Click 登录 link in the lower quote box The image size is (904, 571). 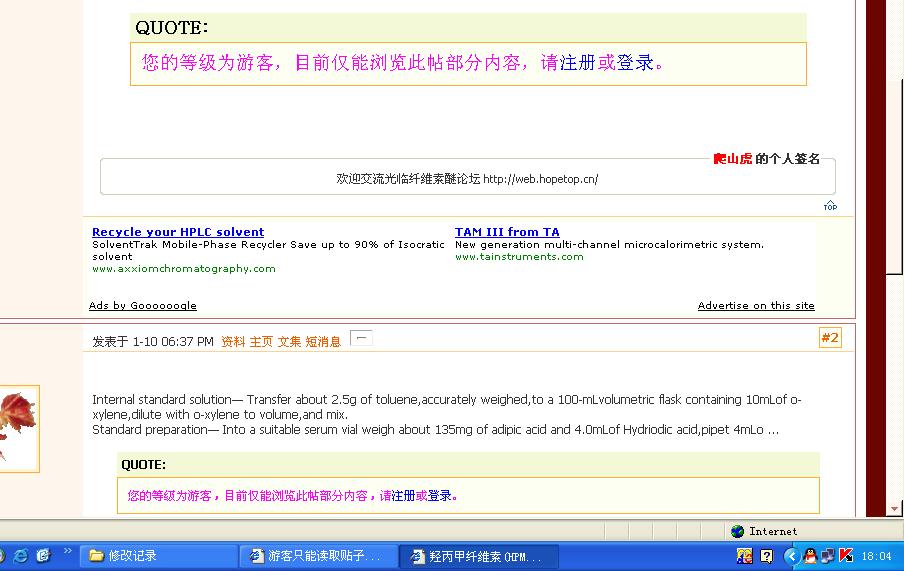[x=439, y=495]
